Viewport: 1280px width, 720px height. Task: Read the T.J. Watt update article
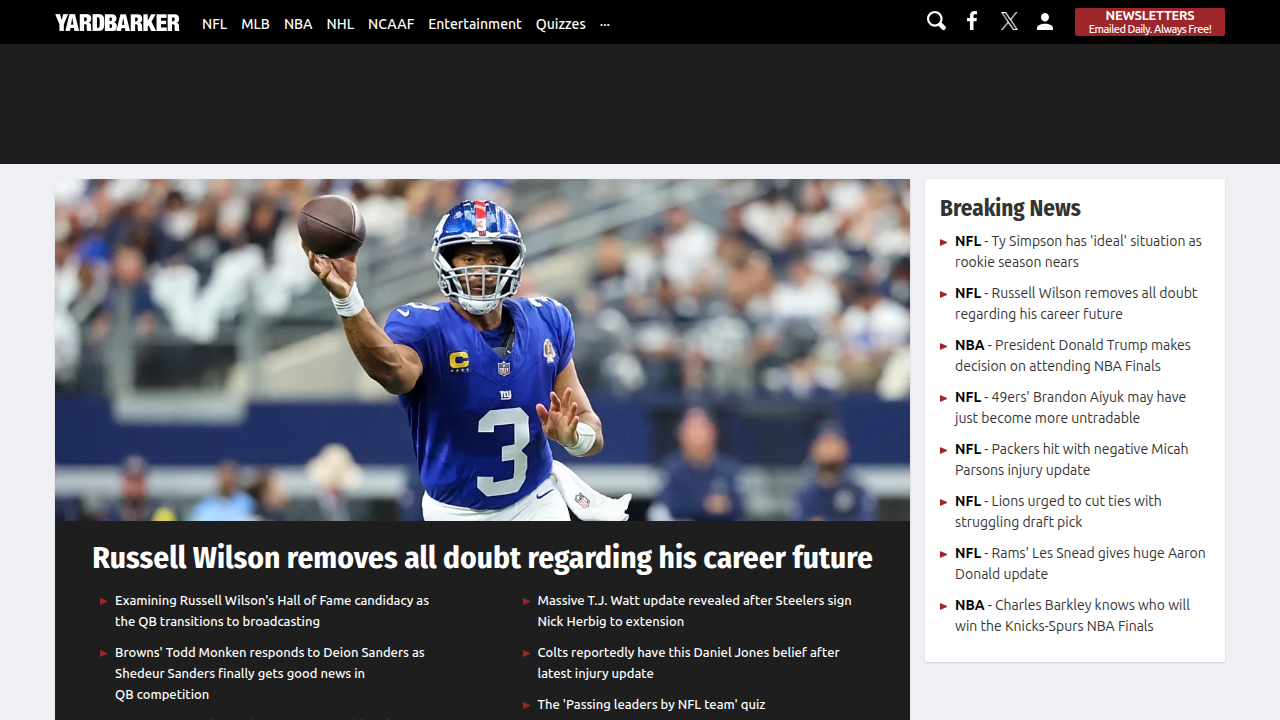(x=694, y=611)
